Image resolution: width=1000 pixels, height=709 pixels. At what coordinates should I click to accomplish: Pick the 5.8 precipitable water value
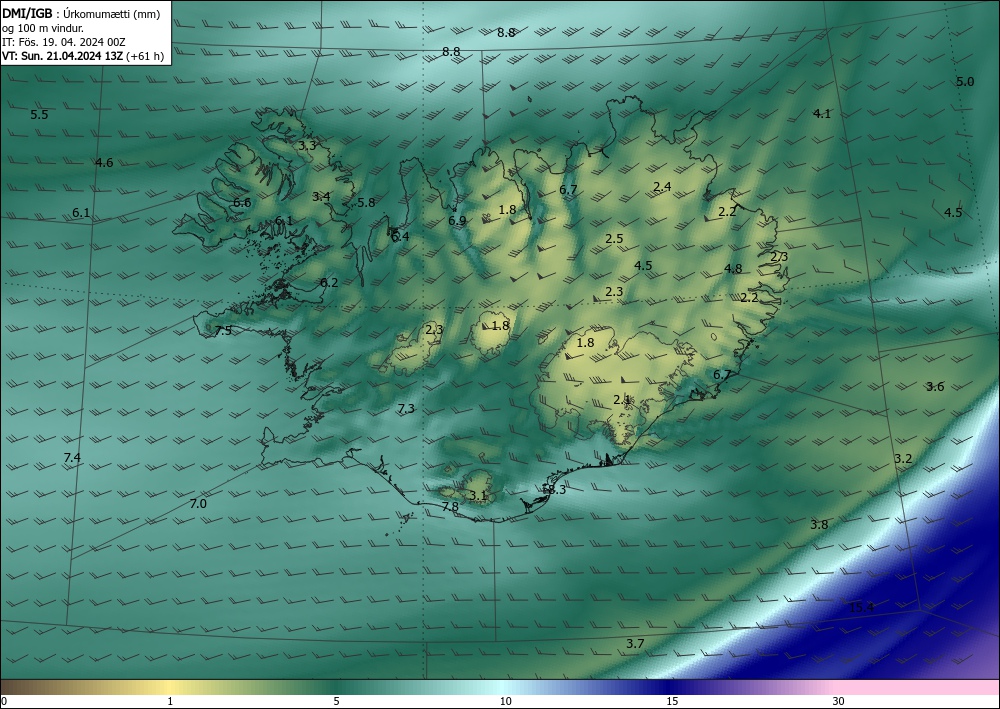pyautogui.click(x=366, y=203)
